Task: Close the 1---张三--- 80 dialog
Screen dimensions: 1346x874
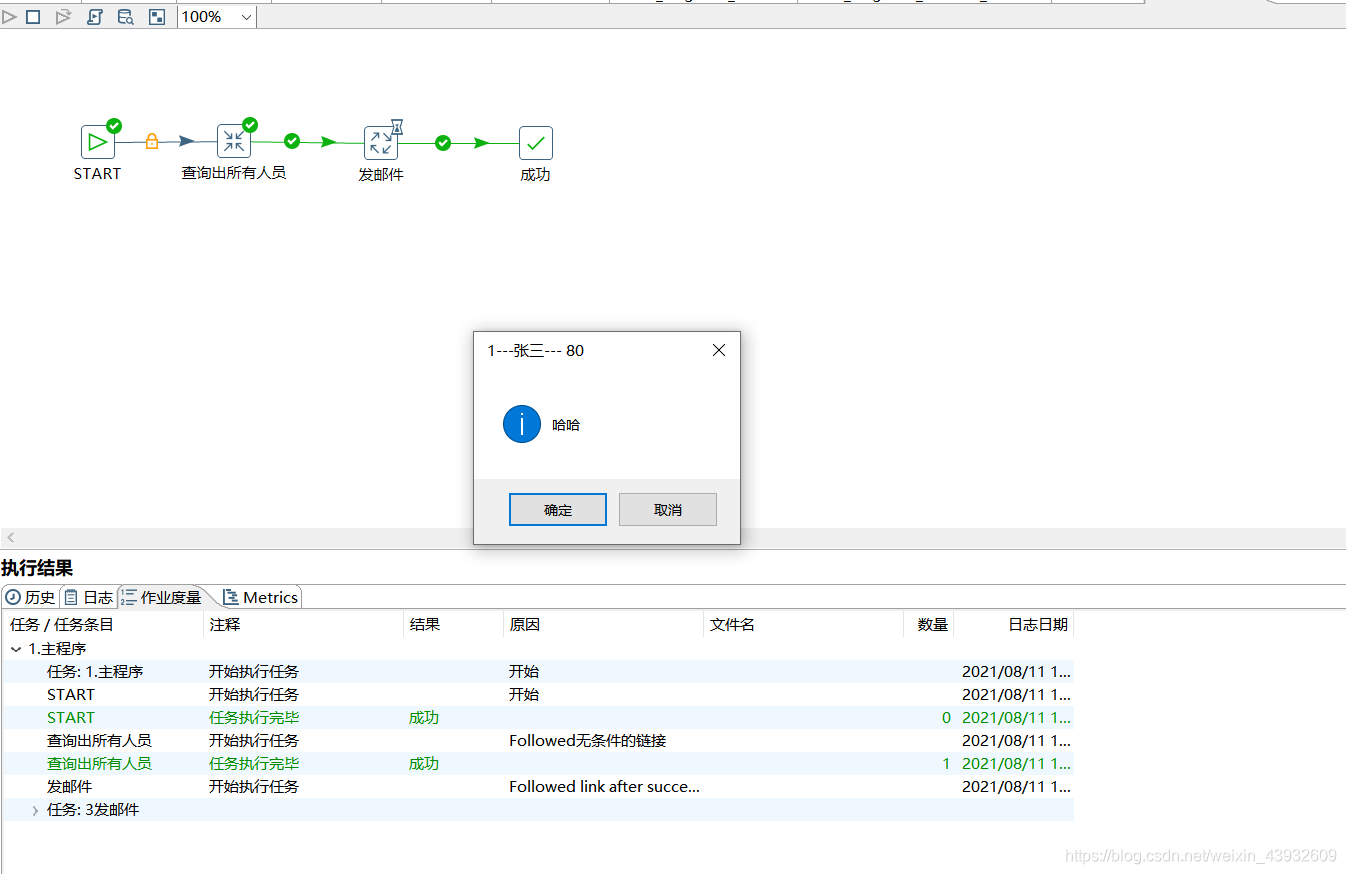Action: click(718, 350)
